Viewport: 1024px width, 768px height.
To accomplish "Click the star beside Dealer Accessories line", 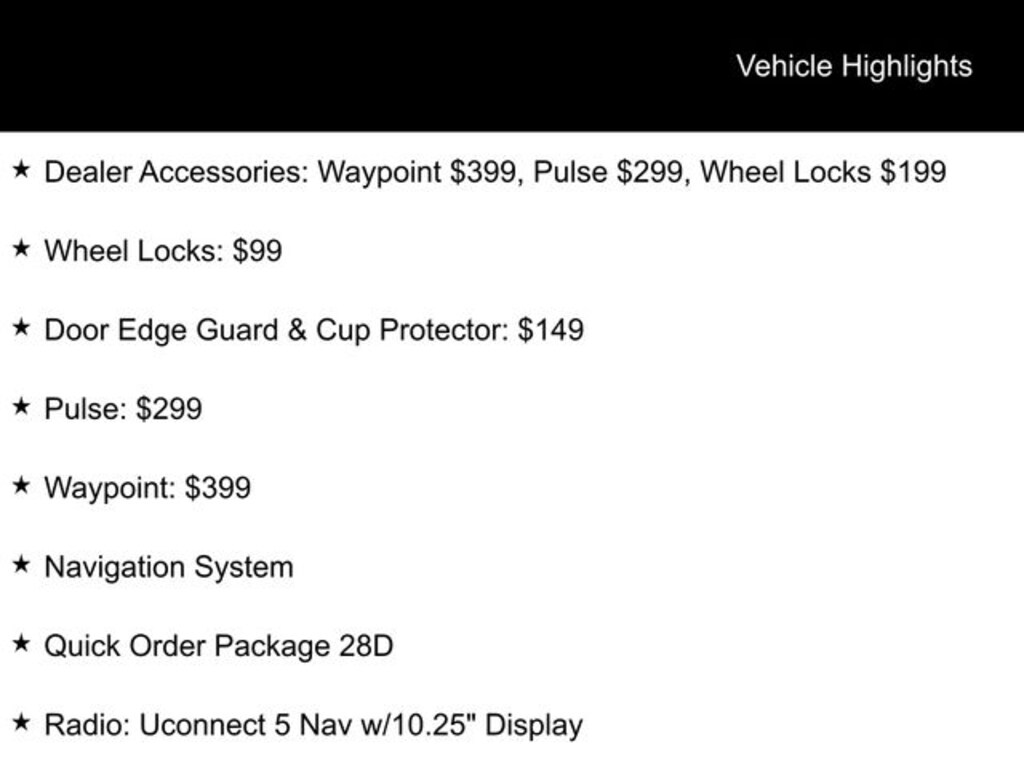I will tap(21, 170).
